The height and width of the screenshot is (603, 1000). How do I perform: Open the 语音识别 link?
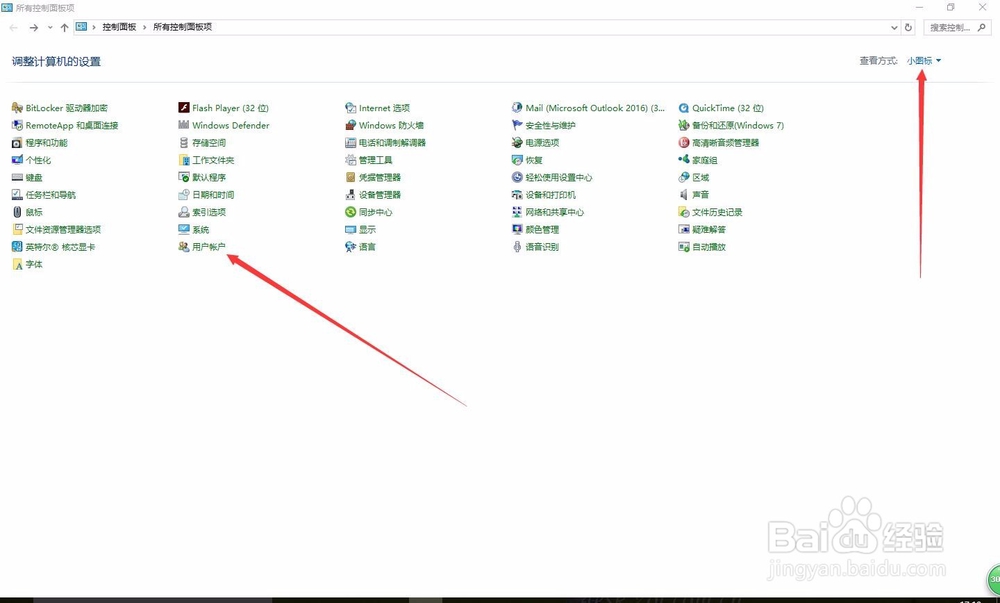point(541,247)
